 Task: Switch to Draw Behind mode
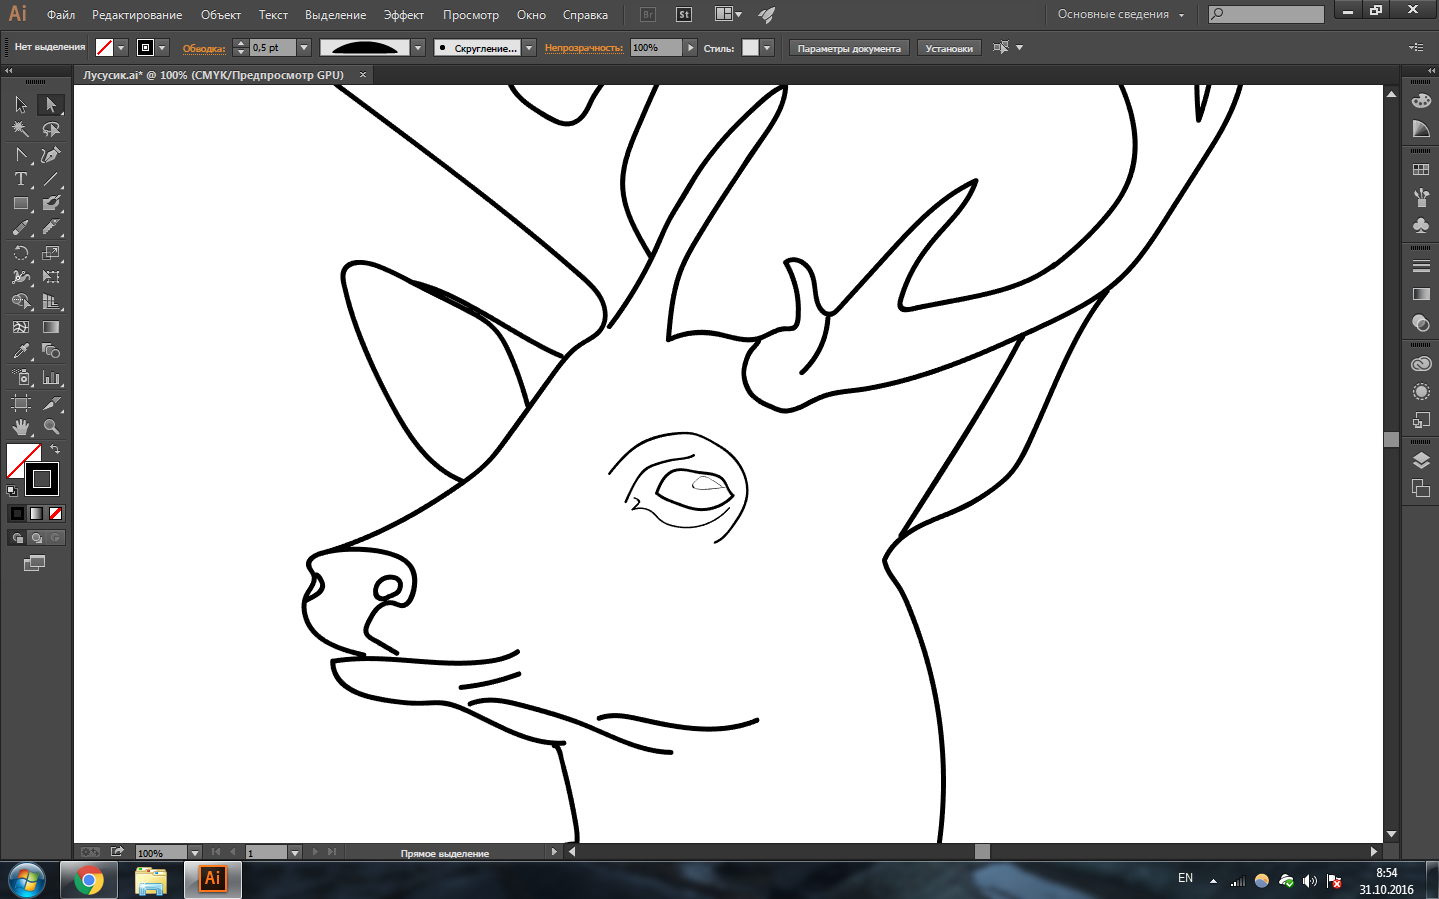pos(37,538)
